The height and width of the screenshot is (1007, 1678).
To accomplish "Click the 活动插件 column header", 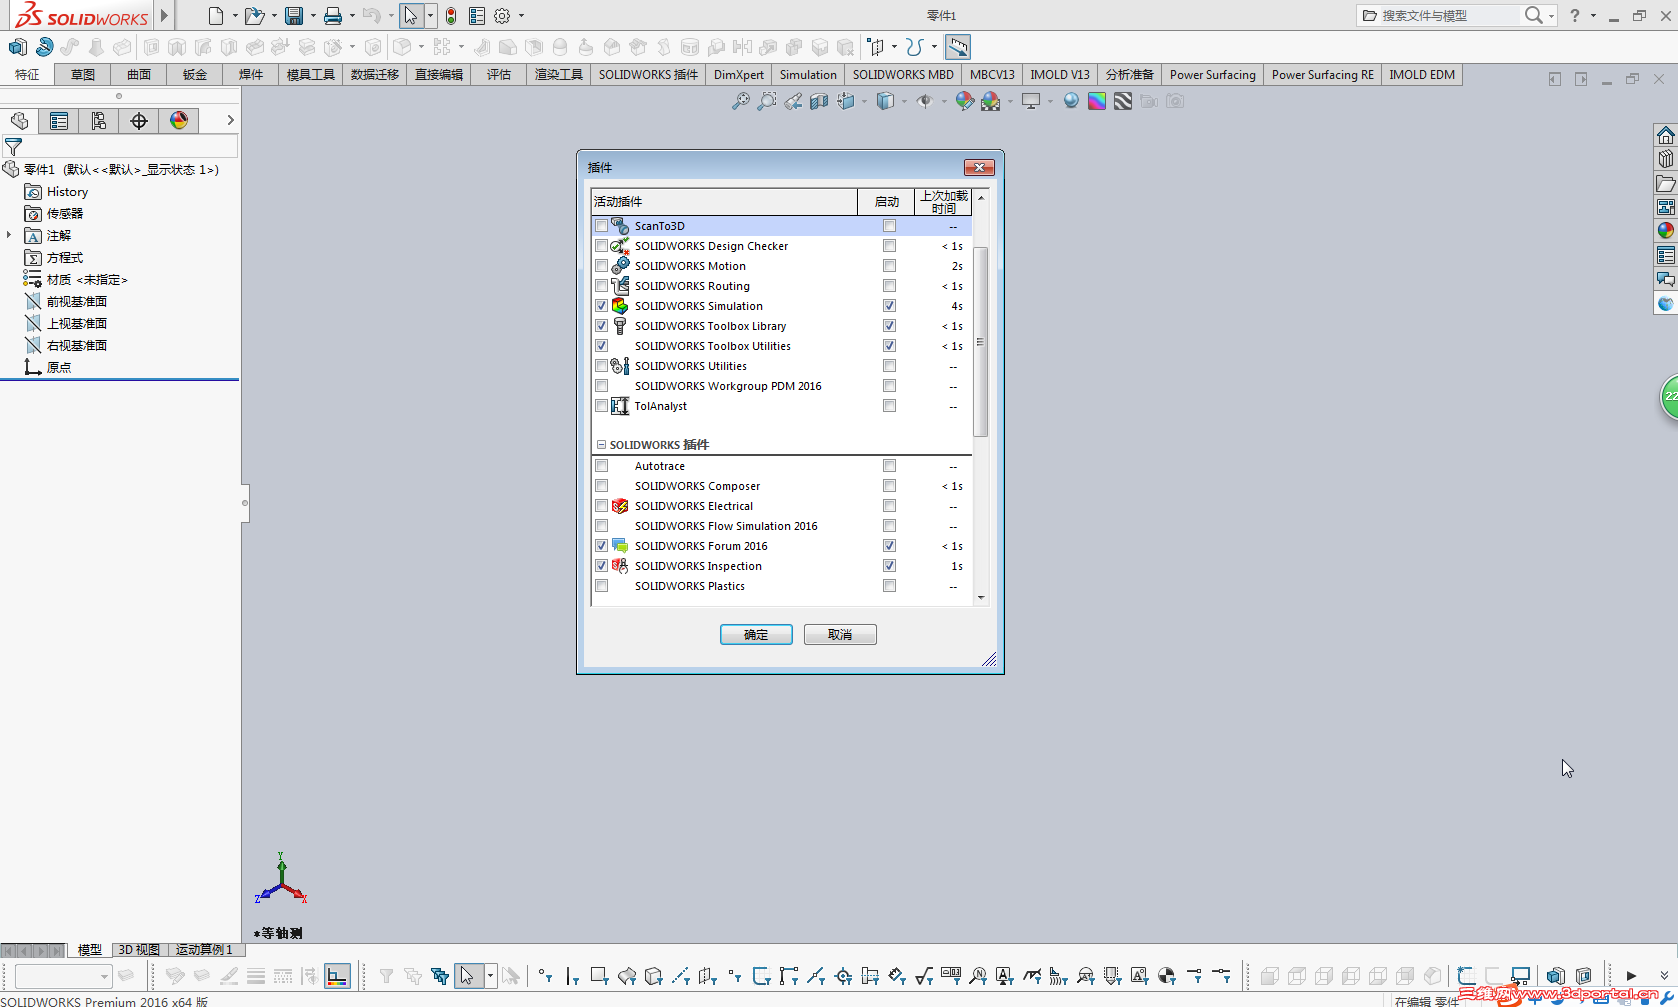I will tap(724, 202).
